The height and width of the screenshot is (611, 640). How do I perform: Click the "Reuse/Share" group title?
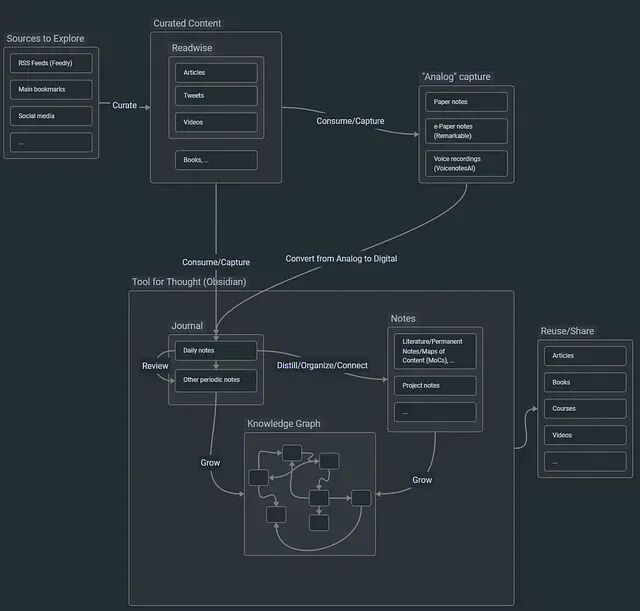pyautogui.click(x=567, y=331)
